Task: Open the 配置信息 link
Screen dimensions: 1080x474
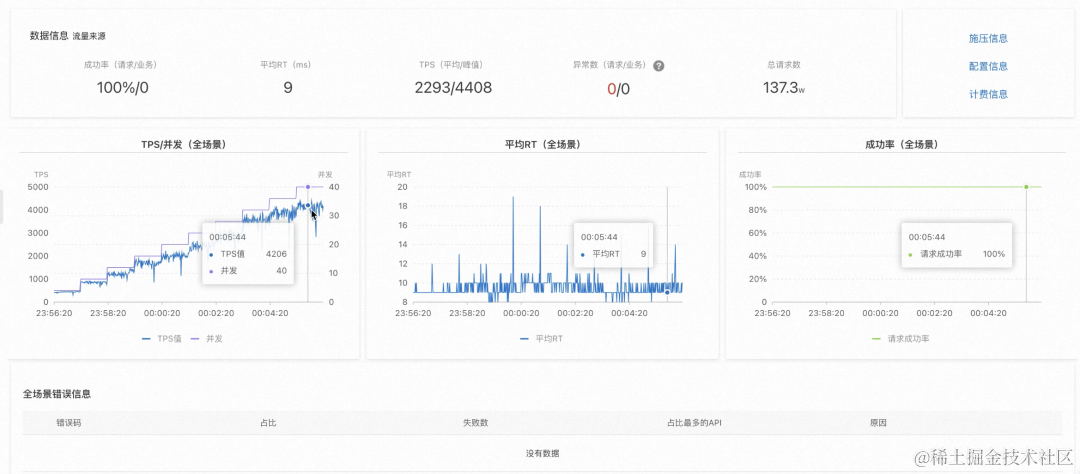Action: (988, 66)
